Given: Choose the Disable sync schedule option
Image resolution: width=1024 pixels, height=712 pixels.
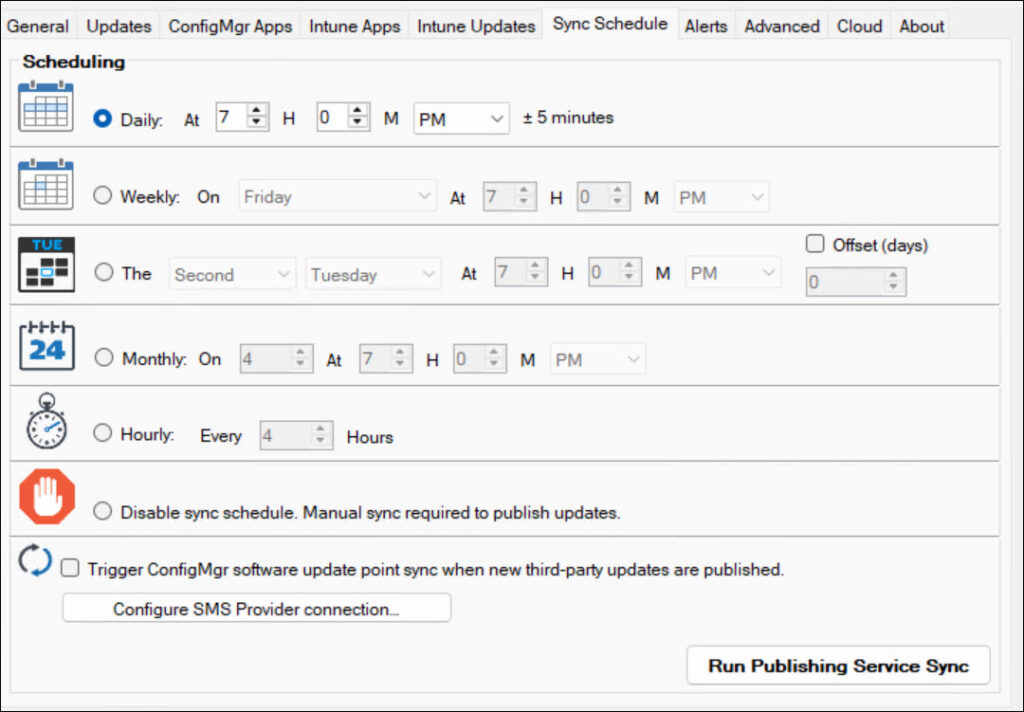Looking at the screenshot, I should 103,511.
